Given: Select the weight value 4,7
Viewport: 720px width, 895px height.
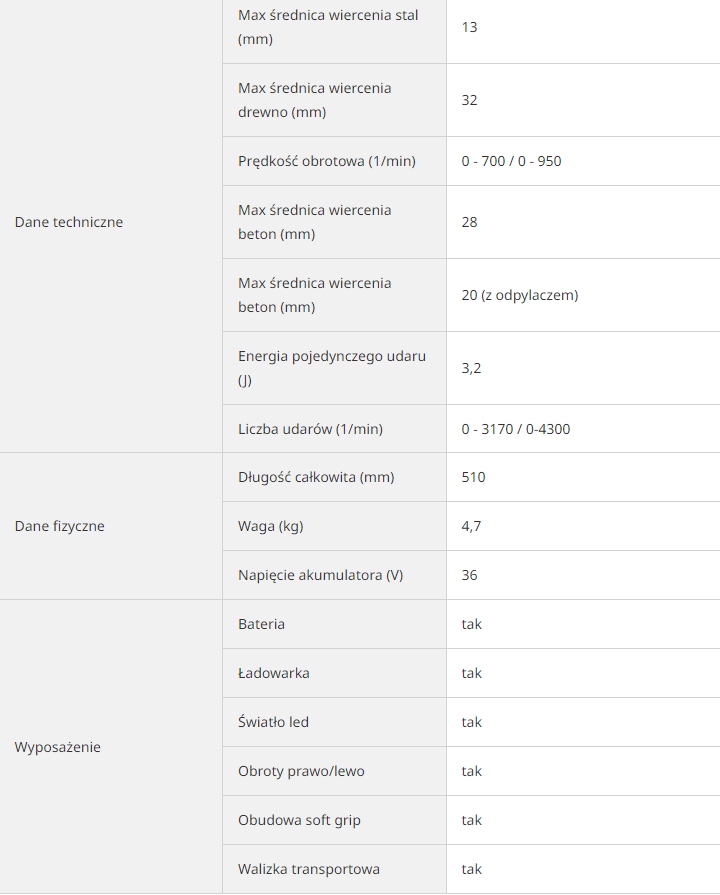Looking at the screenshot, I should point(471,526).
